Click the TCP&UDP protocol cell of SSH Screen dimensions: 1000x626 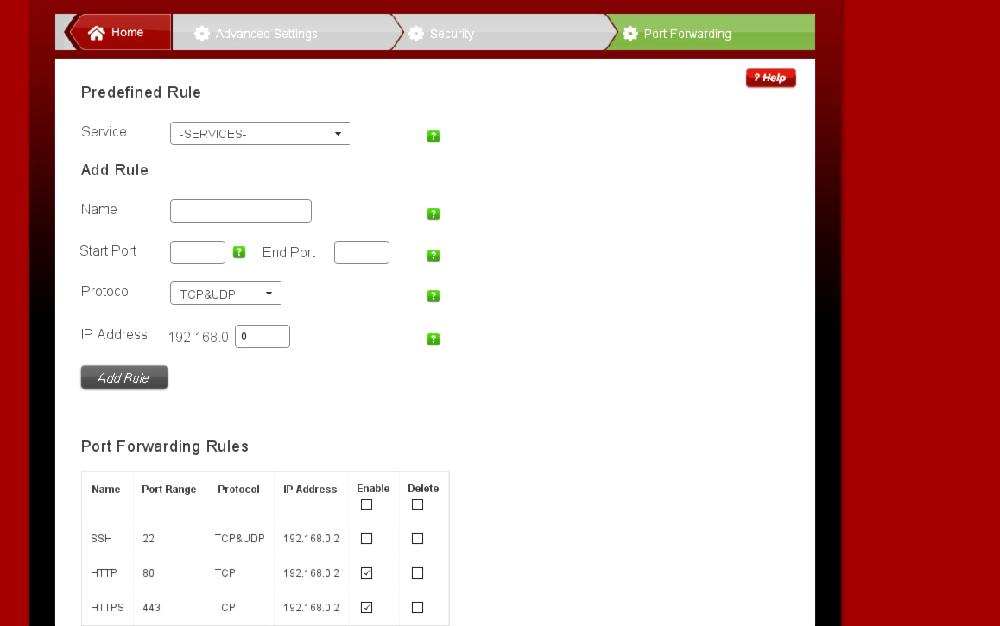coord(239,539)
